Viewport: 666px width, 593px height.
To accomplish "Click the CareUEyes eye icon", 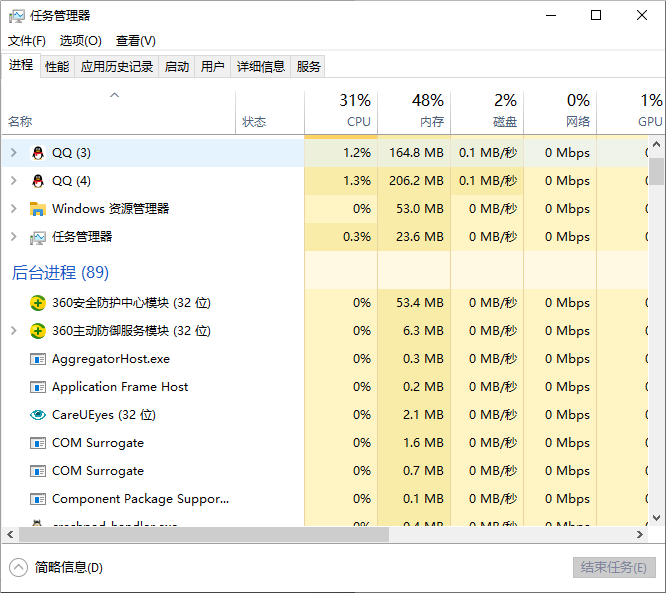I will tap(38, 415).
